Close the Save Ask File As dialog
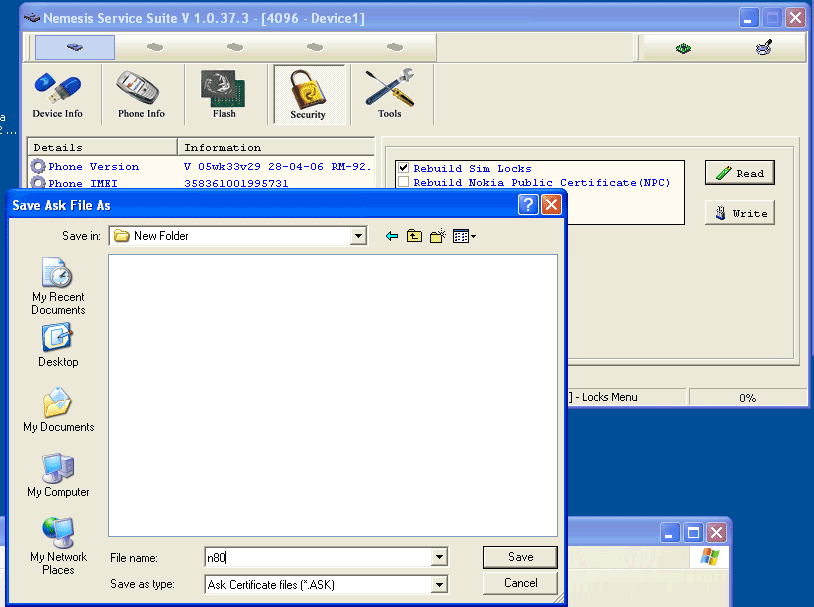Viewport: 814px width, 607px height. pyautogui.click(x=551, y=205)
